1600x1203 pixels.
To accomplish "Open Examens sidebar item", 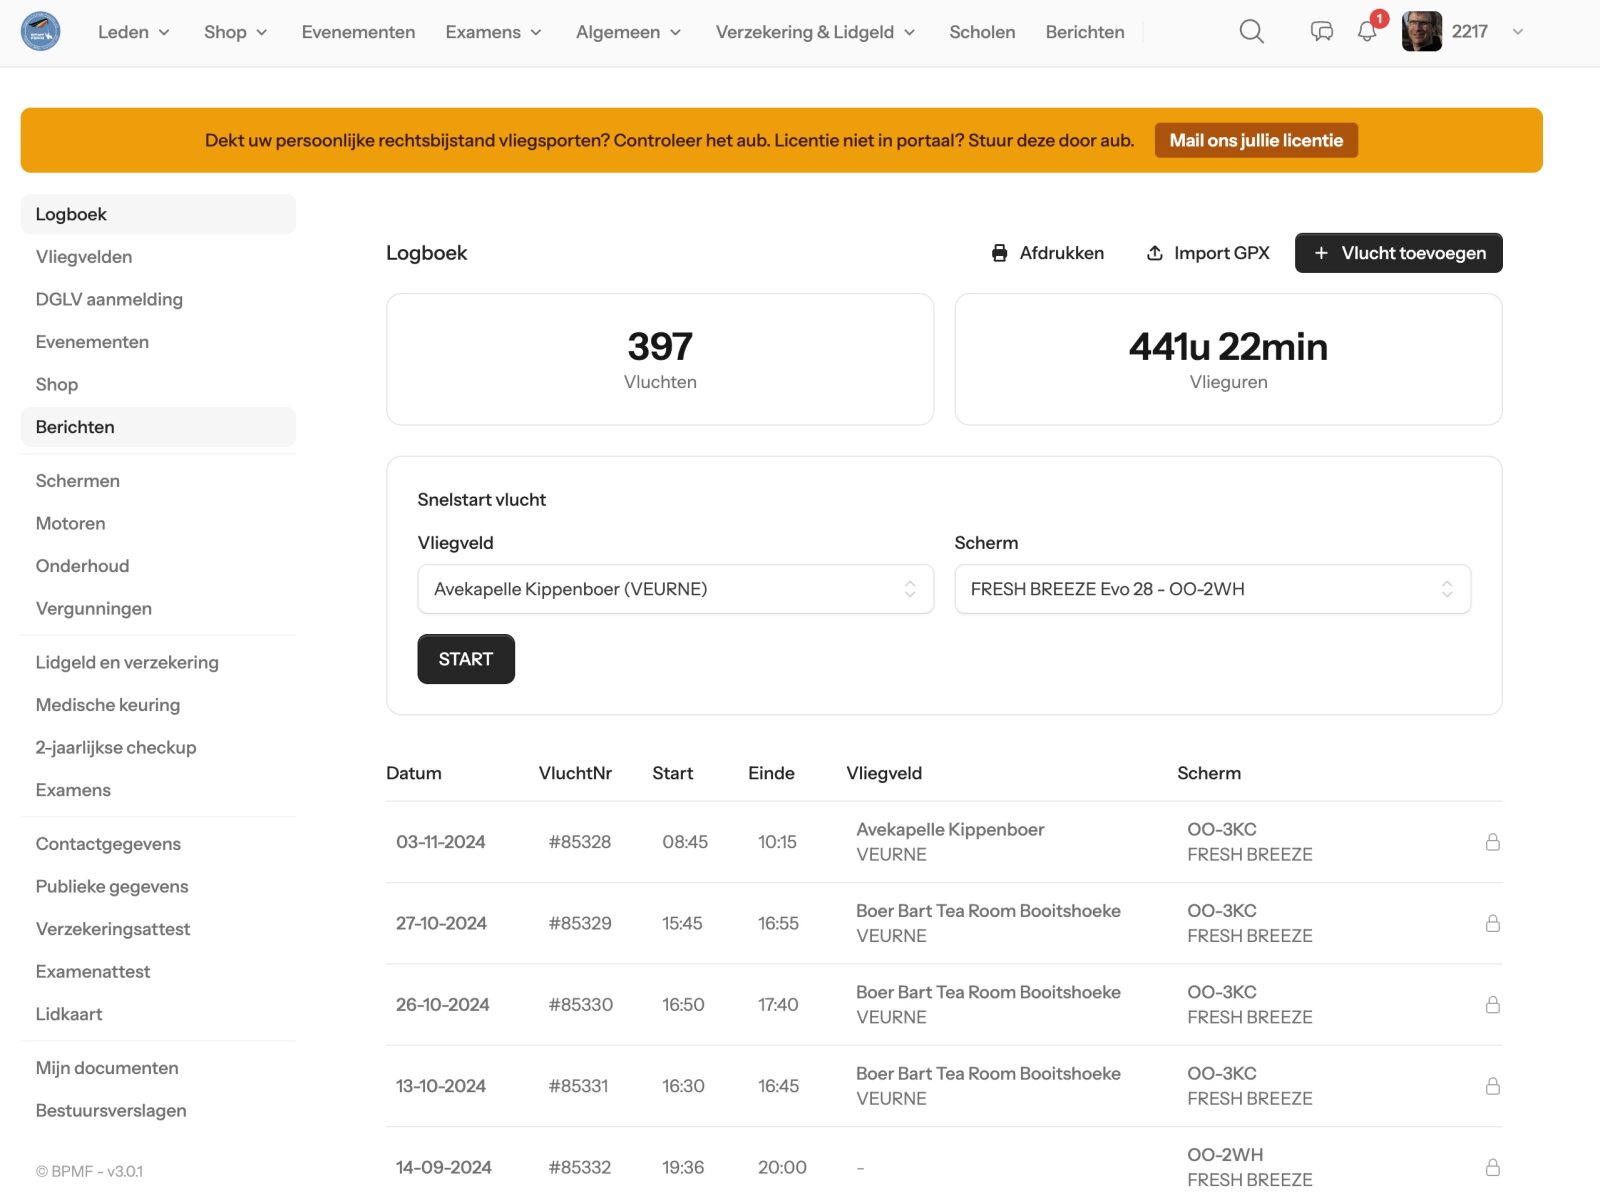I will (x=158, y=790).
